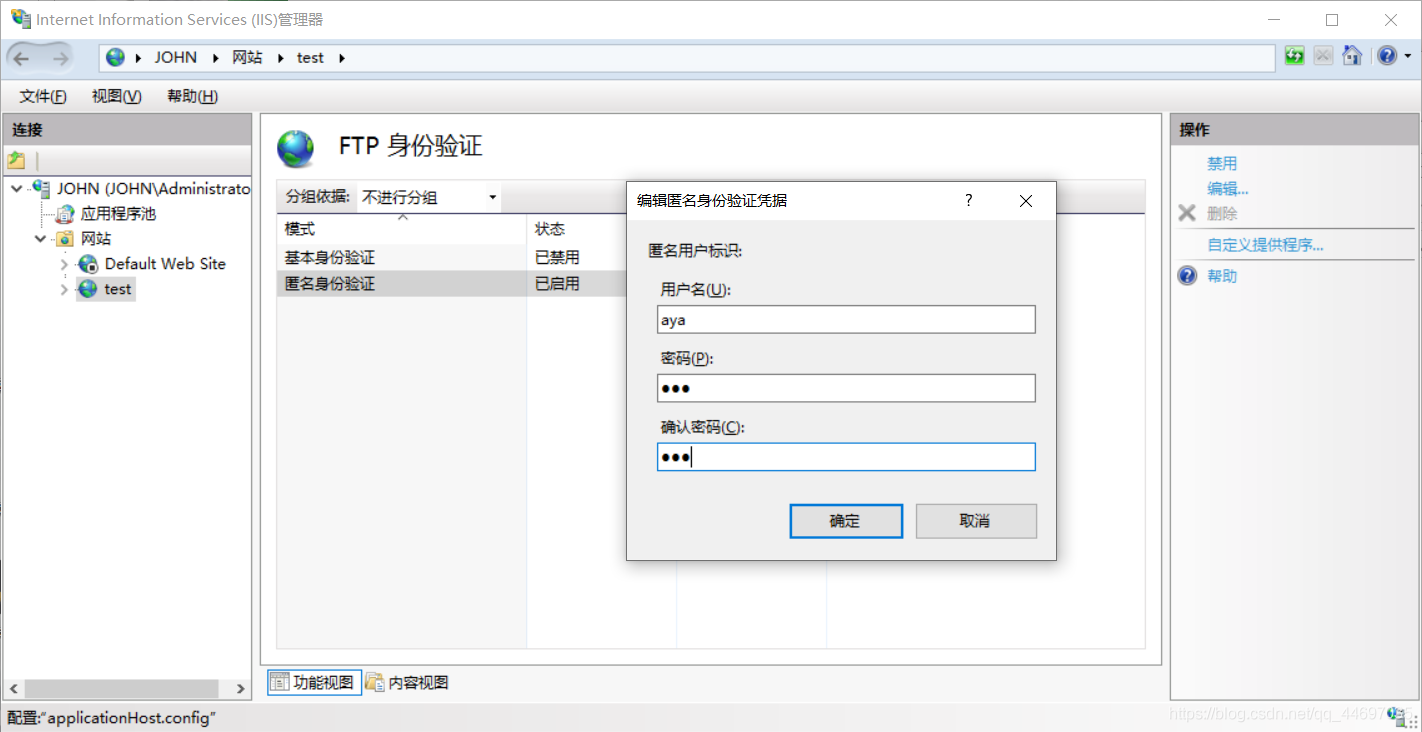Click the 自定义提供程序... link

1265,245
